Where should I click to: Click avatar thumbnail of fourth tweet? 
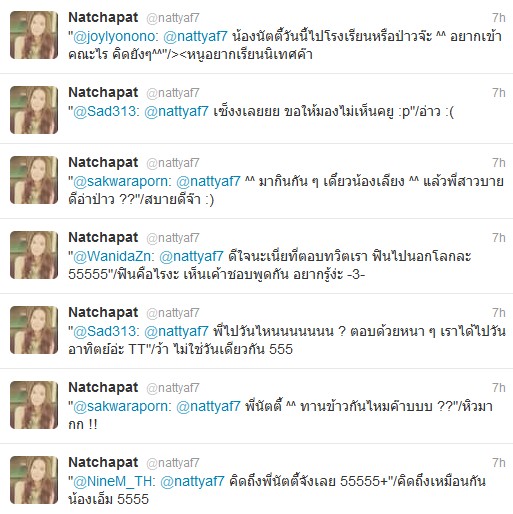click(34, 255)
